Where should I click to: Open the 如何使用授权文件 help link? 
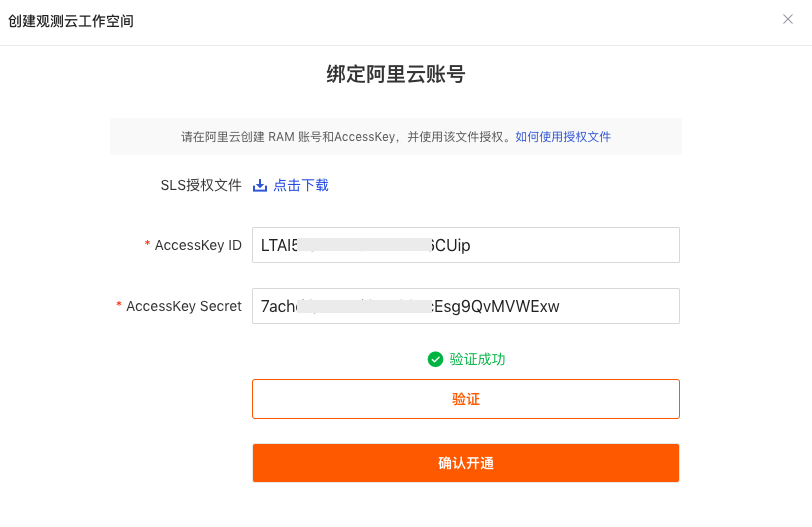[x=563, y=137]
